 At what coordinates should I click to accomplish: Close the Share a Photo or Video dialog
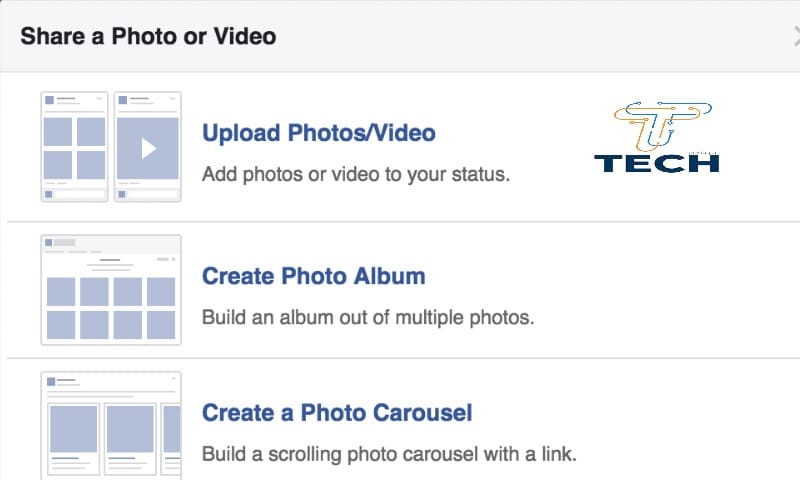click(795, 38)
